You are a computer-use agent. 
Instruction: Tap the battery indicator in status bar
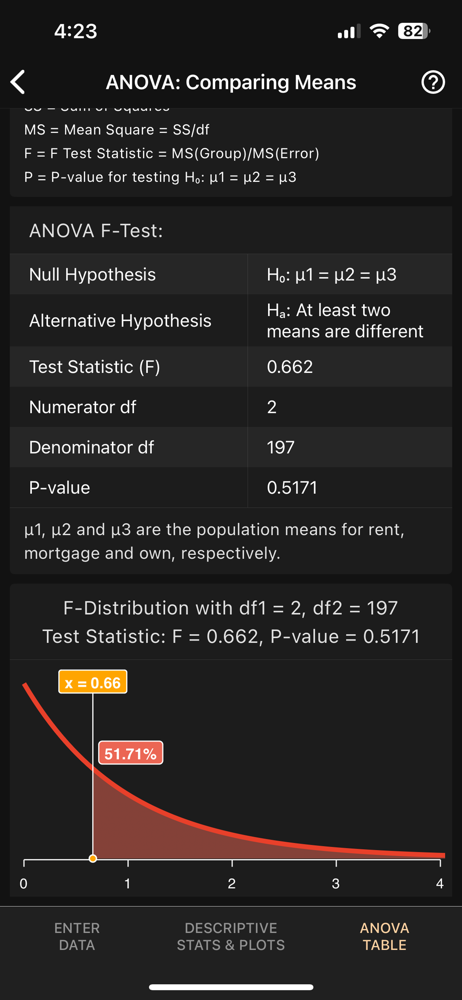414,31
